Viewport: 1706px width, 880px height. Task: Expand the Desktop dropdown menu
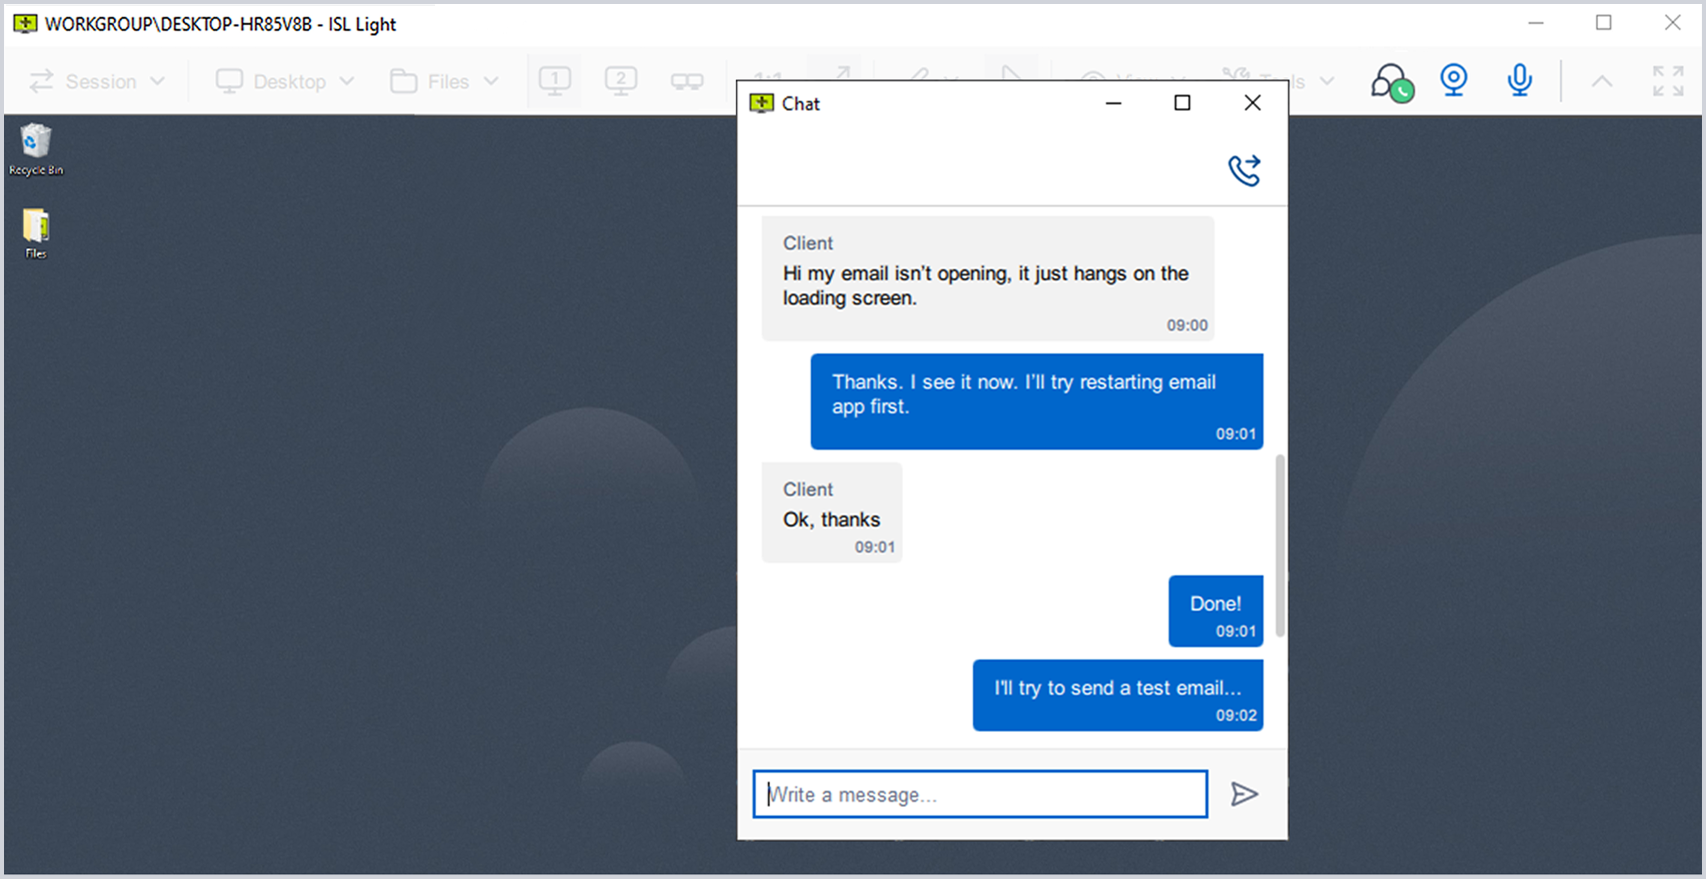pos(286,82)
